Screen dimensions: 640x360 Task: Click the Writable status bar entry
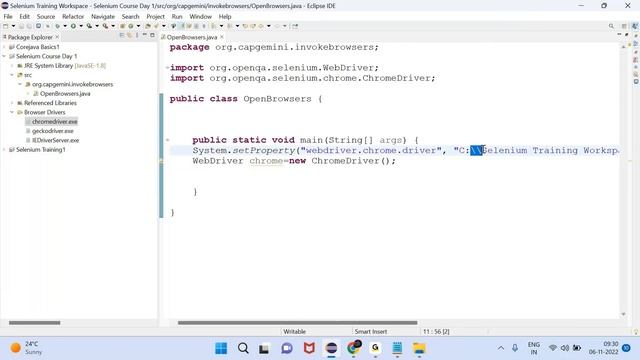(x=294, y=331)
